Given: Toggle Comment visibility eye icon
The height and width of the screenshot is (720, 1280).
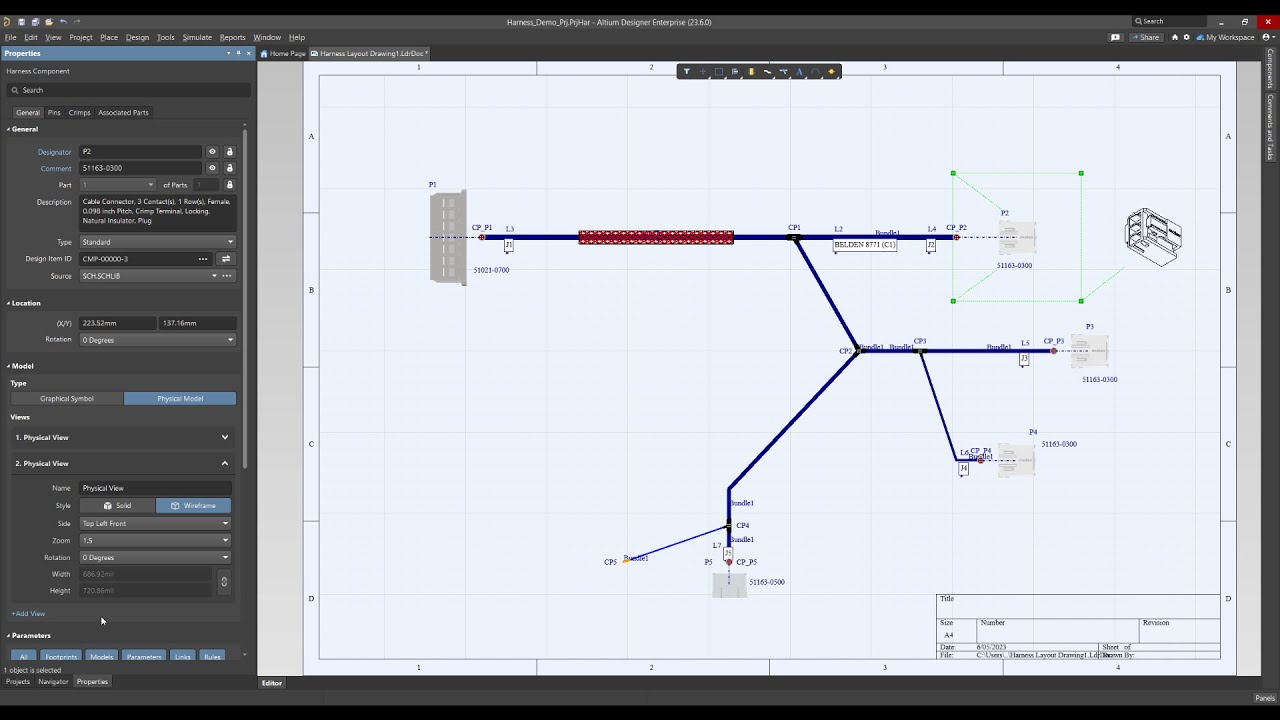Looking at the screenshot, I should coord(212,168).
